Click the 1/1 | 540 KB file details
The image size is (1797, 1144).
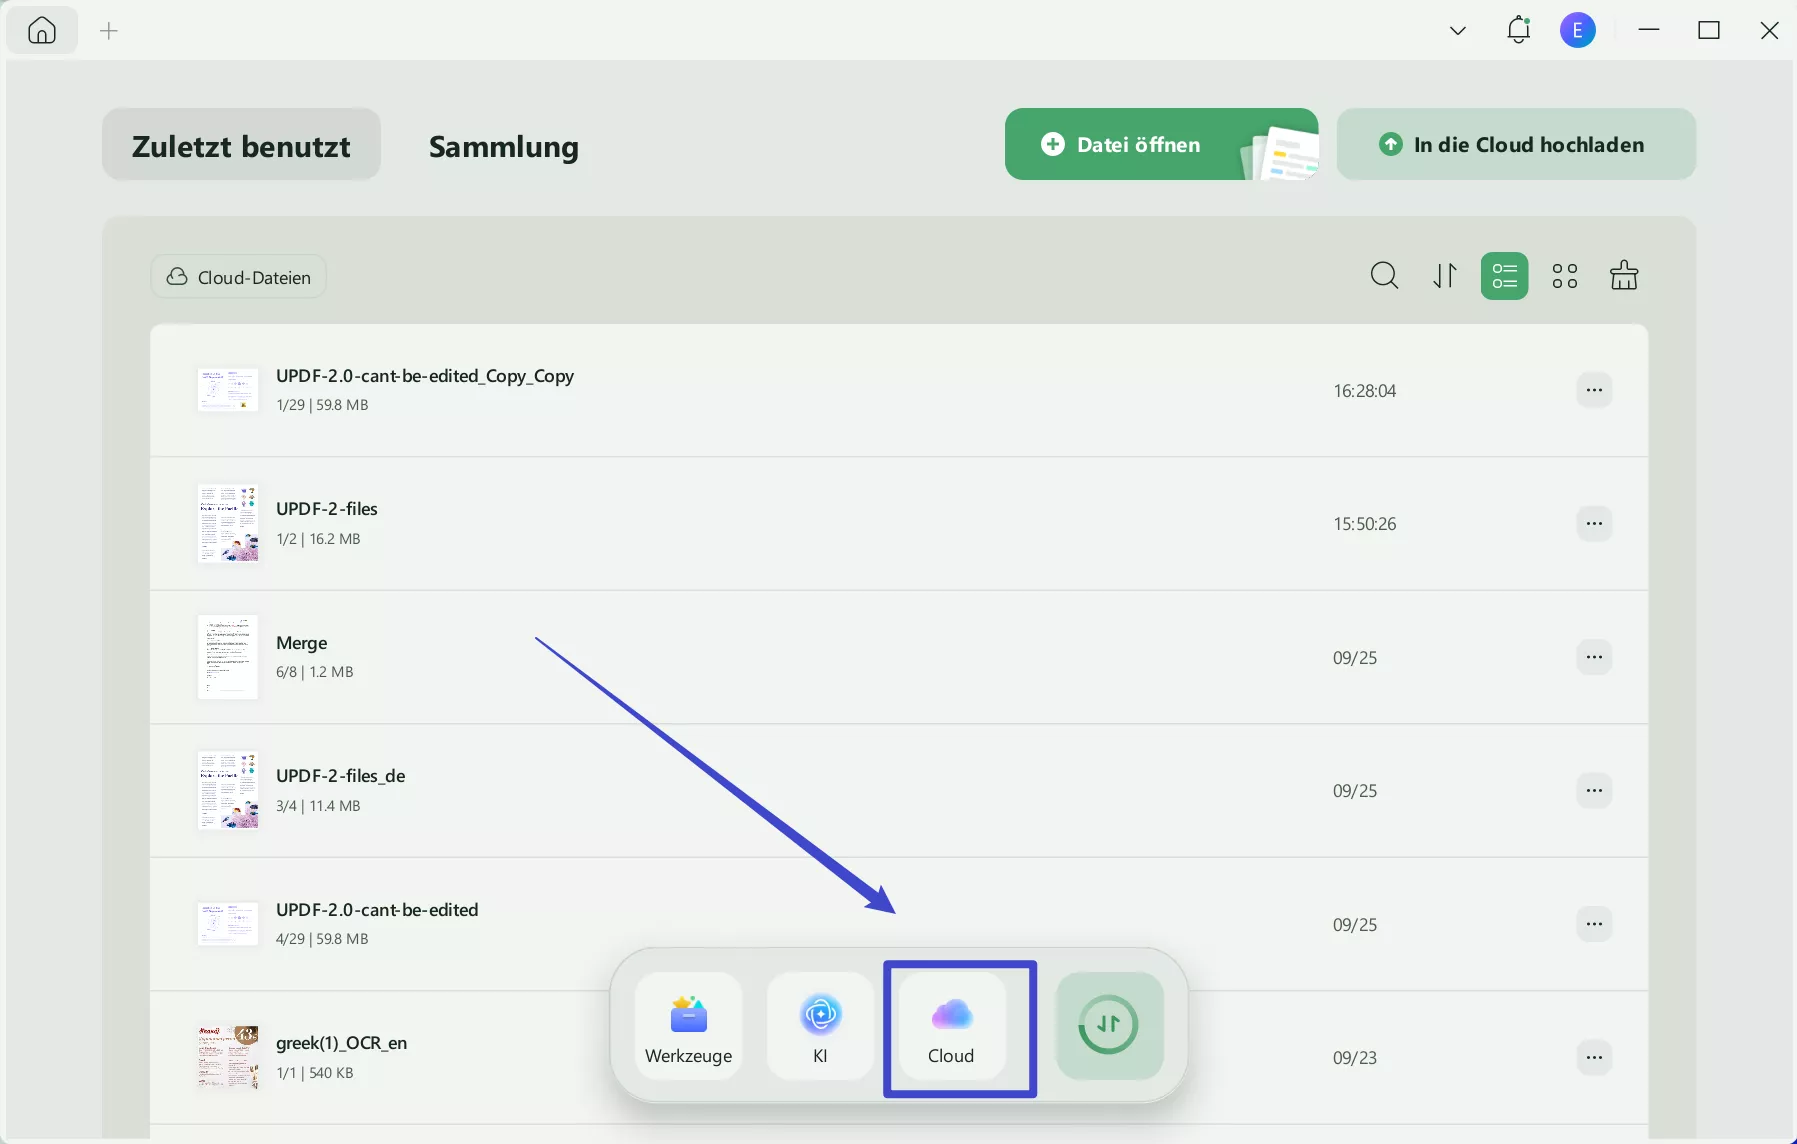coord(315,1073)
